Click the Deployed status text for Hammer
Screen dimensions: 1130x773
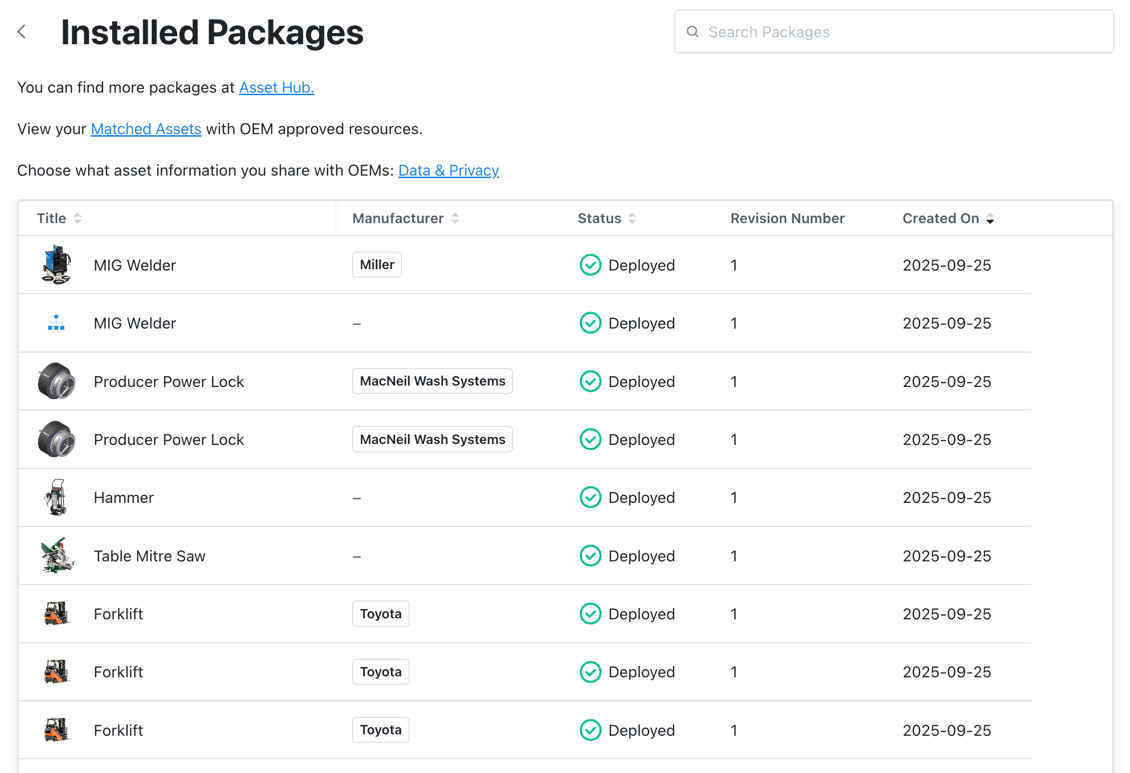[641, 498]
